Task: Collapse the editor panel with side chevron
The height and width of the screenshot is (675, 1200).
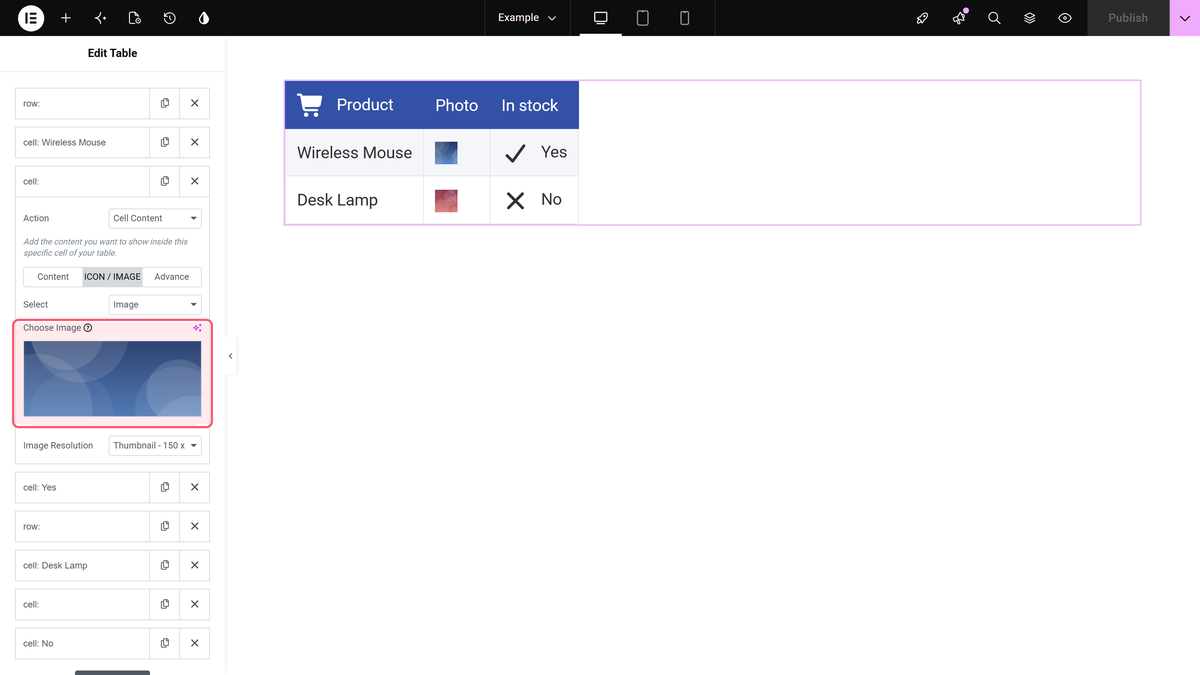Action: [231, 356]
